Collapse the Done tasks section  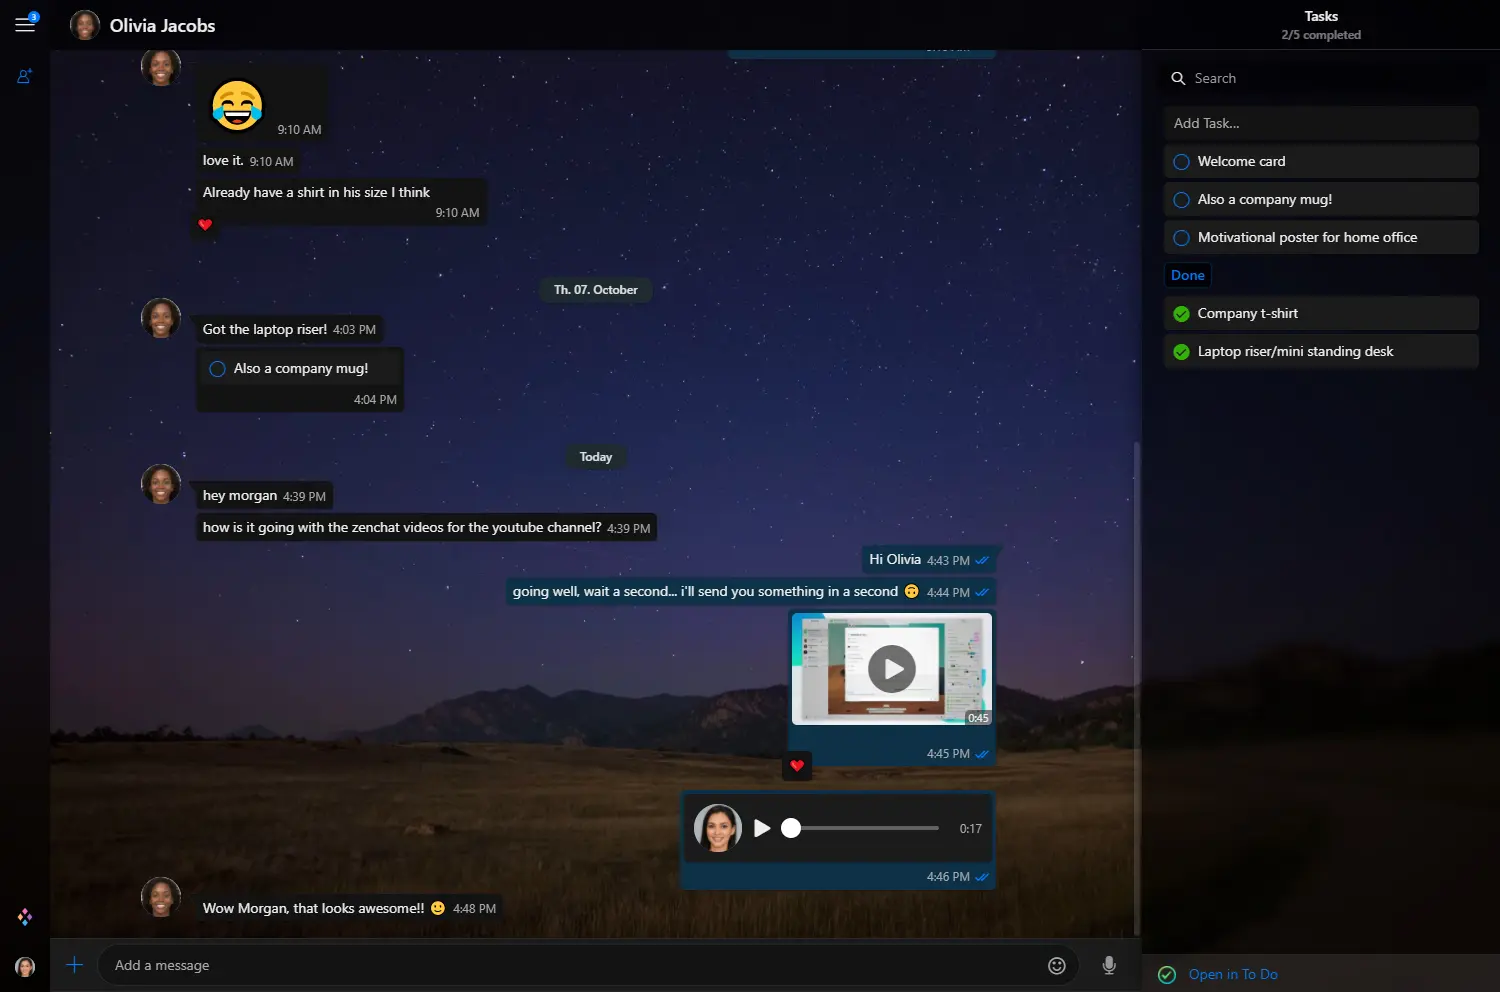click(1188, 276)
